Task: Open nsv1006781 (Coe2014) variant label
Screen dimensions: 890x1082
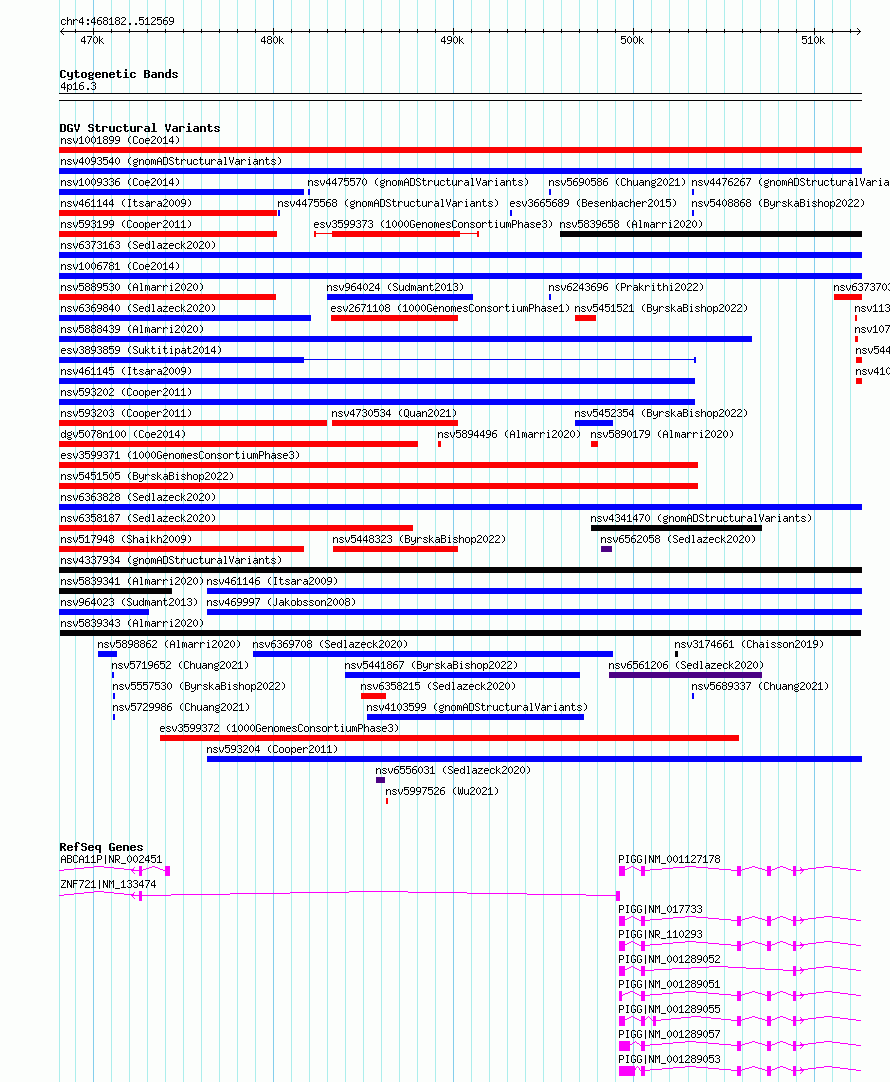Action: (x=120, y=266)
